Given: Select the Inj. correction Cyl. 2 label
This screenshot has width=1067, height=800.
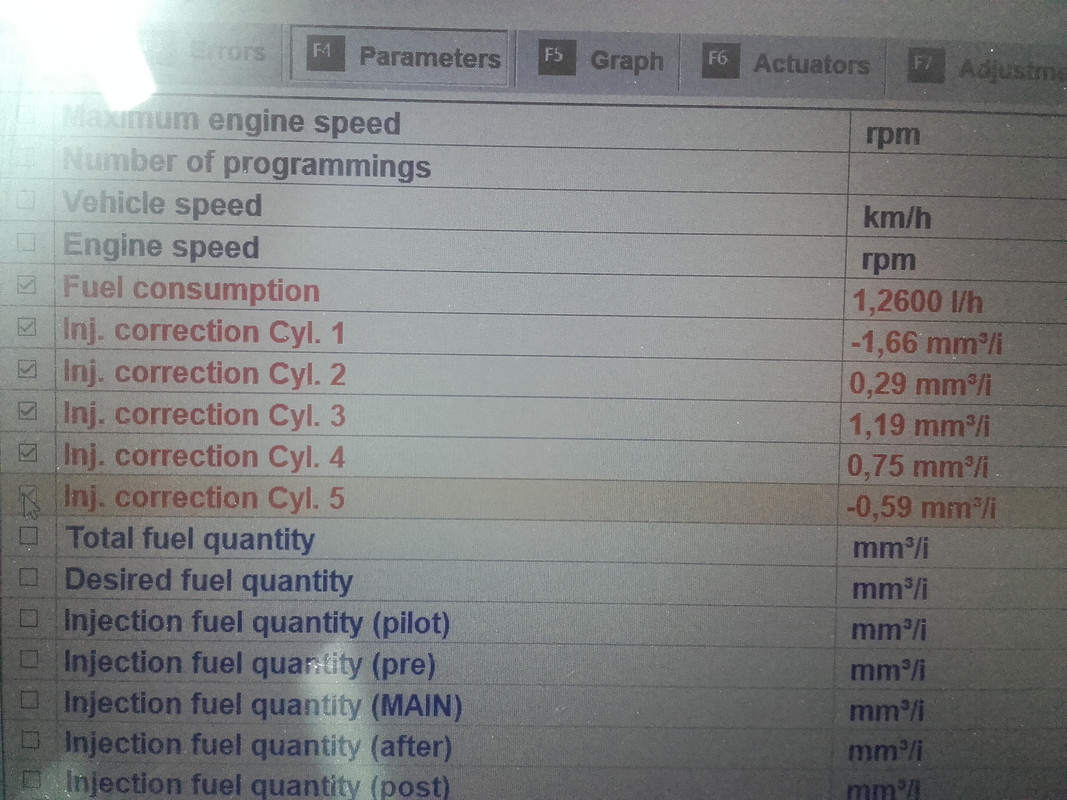Looking at the screenshot, I should click(204, 373).
